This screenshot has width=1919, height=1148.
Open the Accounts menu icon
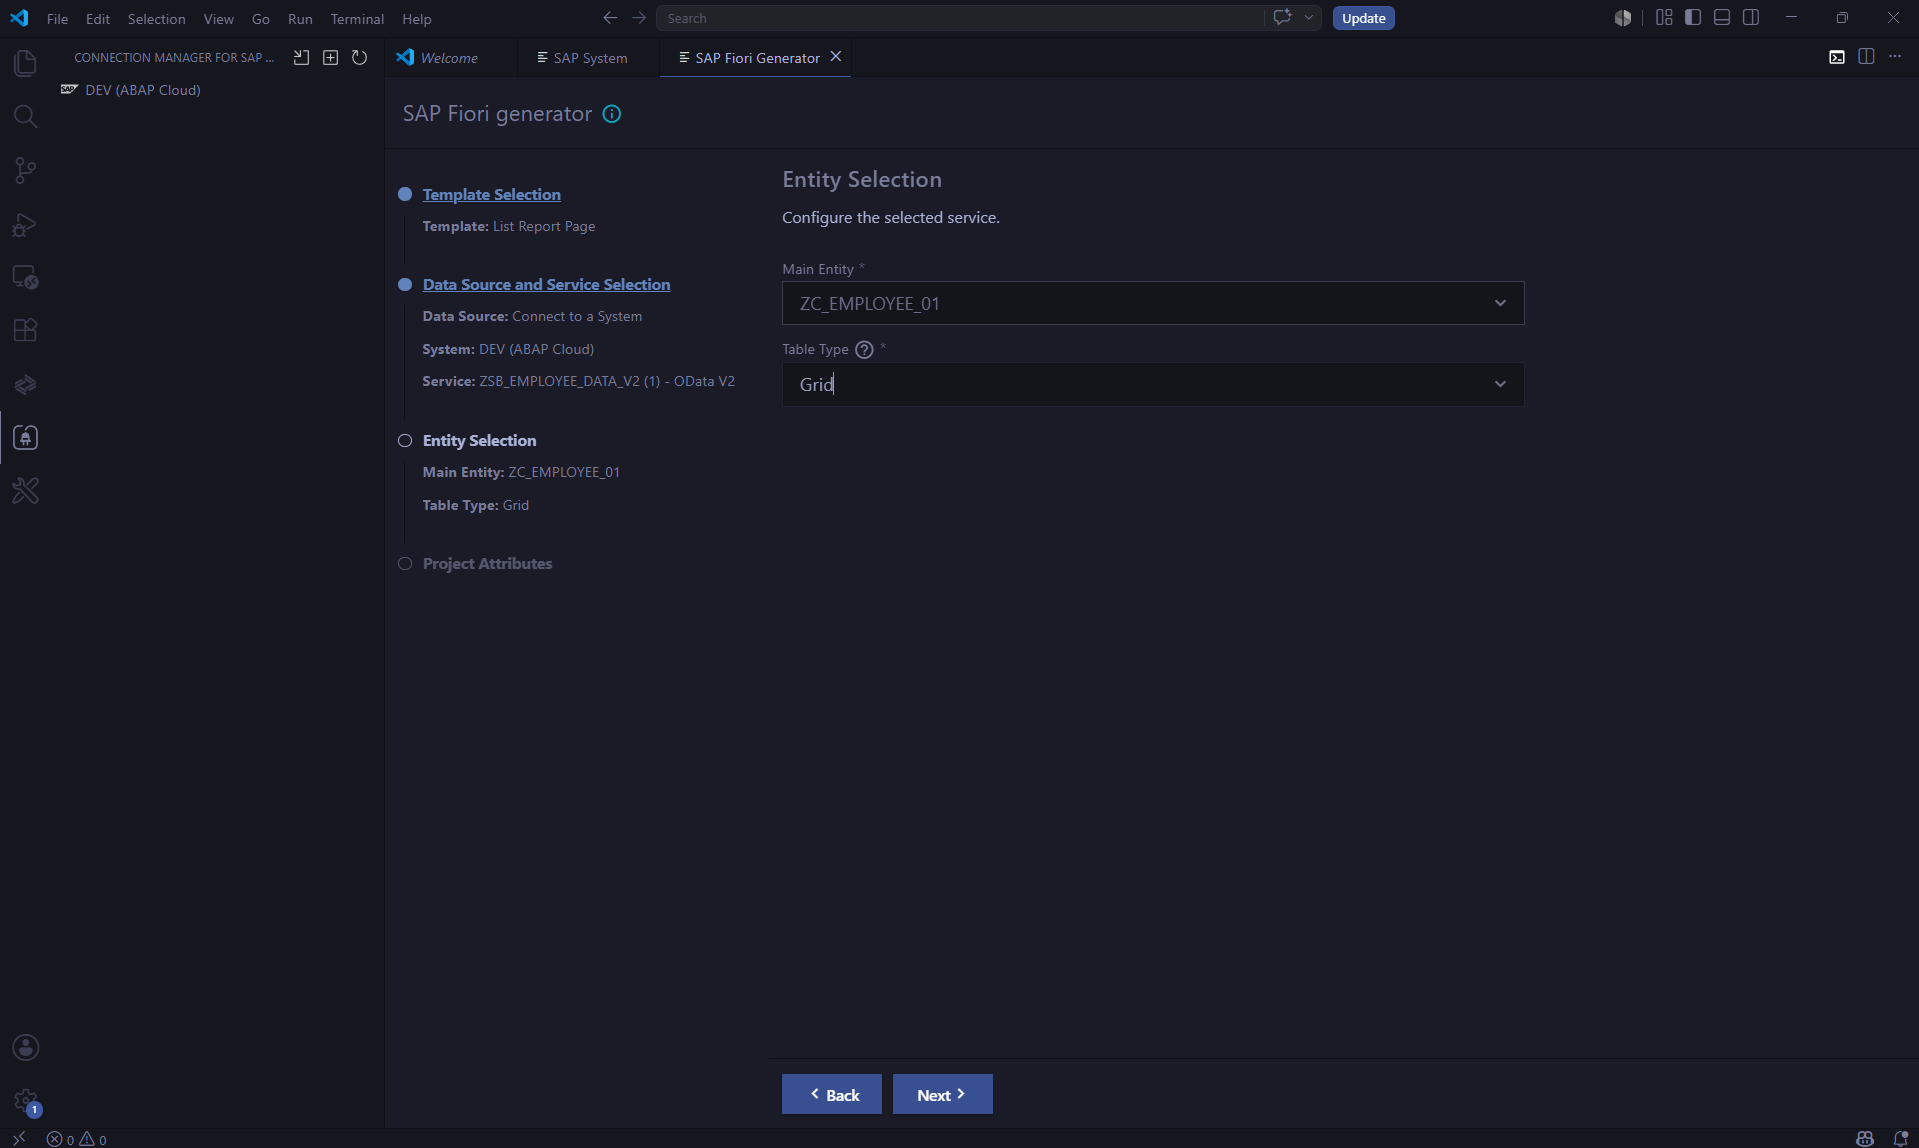(25, 1047)
